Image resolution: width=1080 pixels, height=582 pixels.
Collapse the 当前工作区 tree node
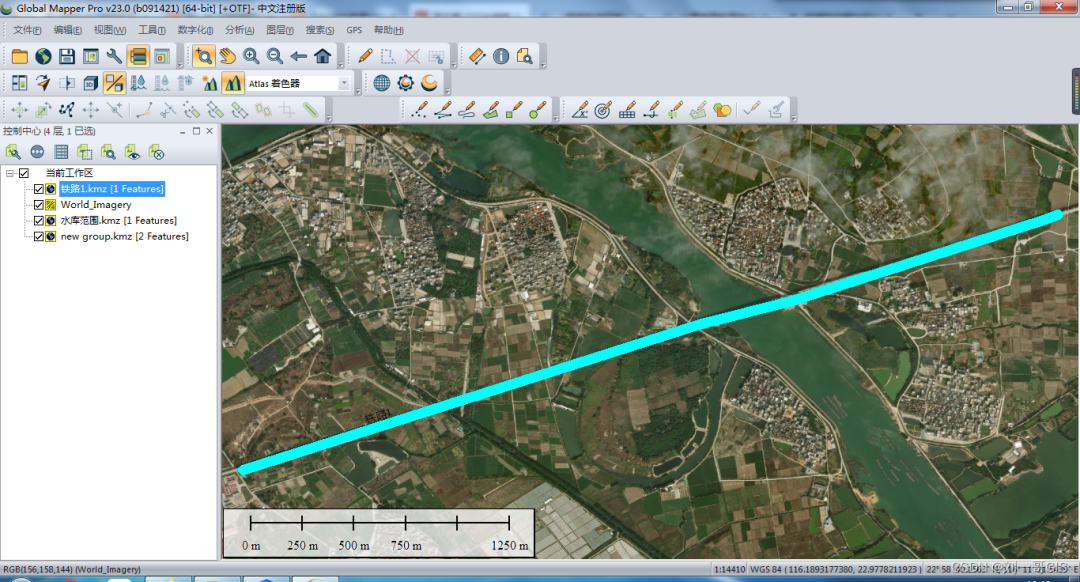click(10, 173)
